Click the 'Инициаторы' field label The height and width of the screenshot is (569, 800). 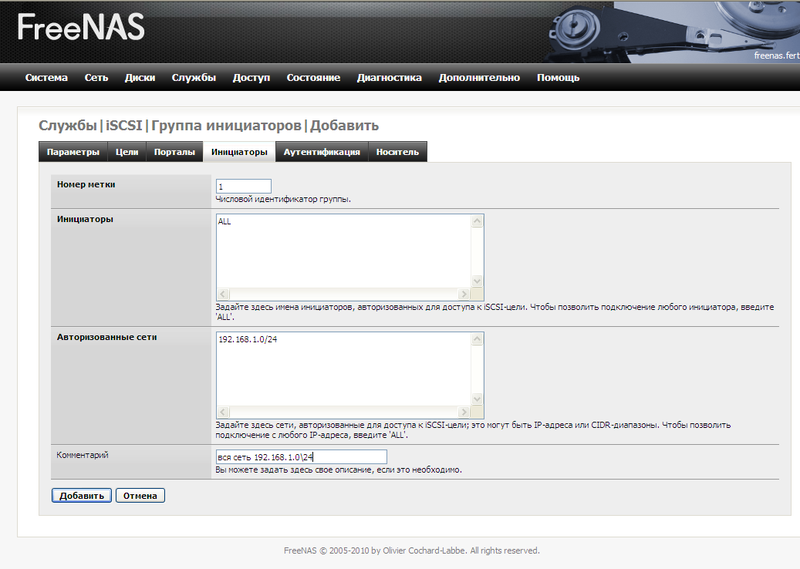point(85,219)
